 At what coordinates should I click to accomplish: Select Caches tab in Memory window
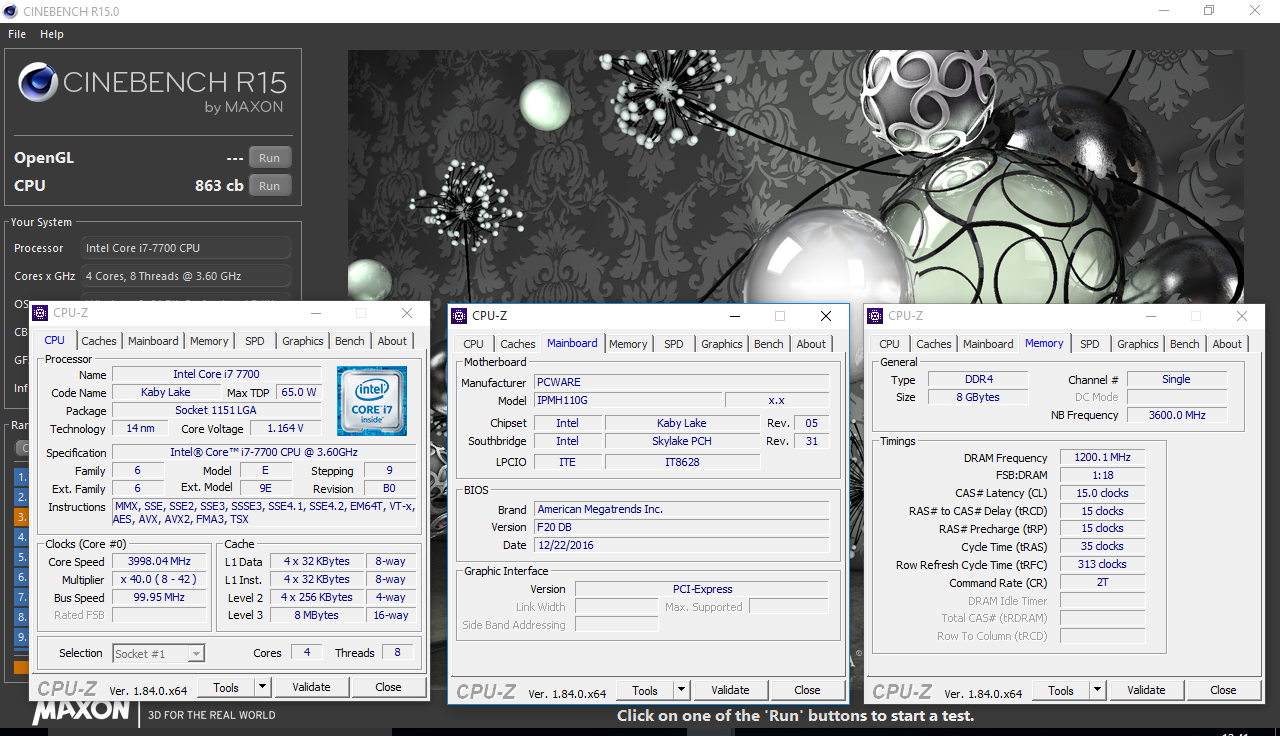coord(934,344)
